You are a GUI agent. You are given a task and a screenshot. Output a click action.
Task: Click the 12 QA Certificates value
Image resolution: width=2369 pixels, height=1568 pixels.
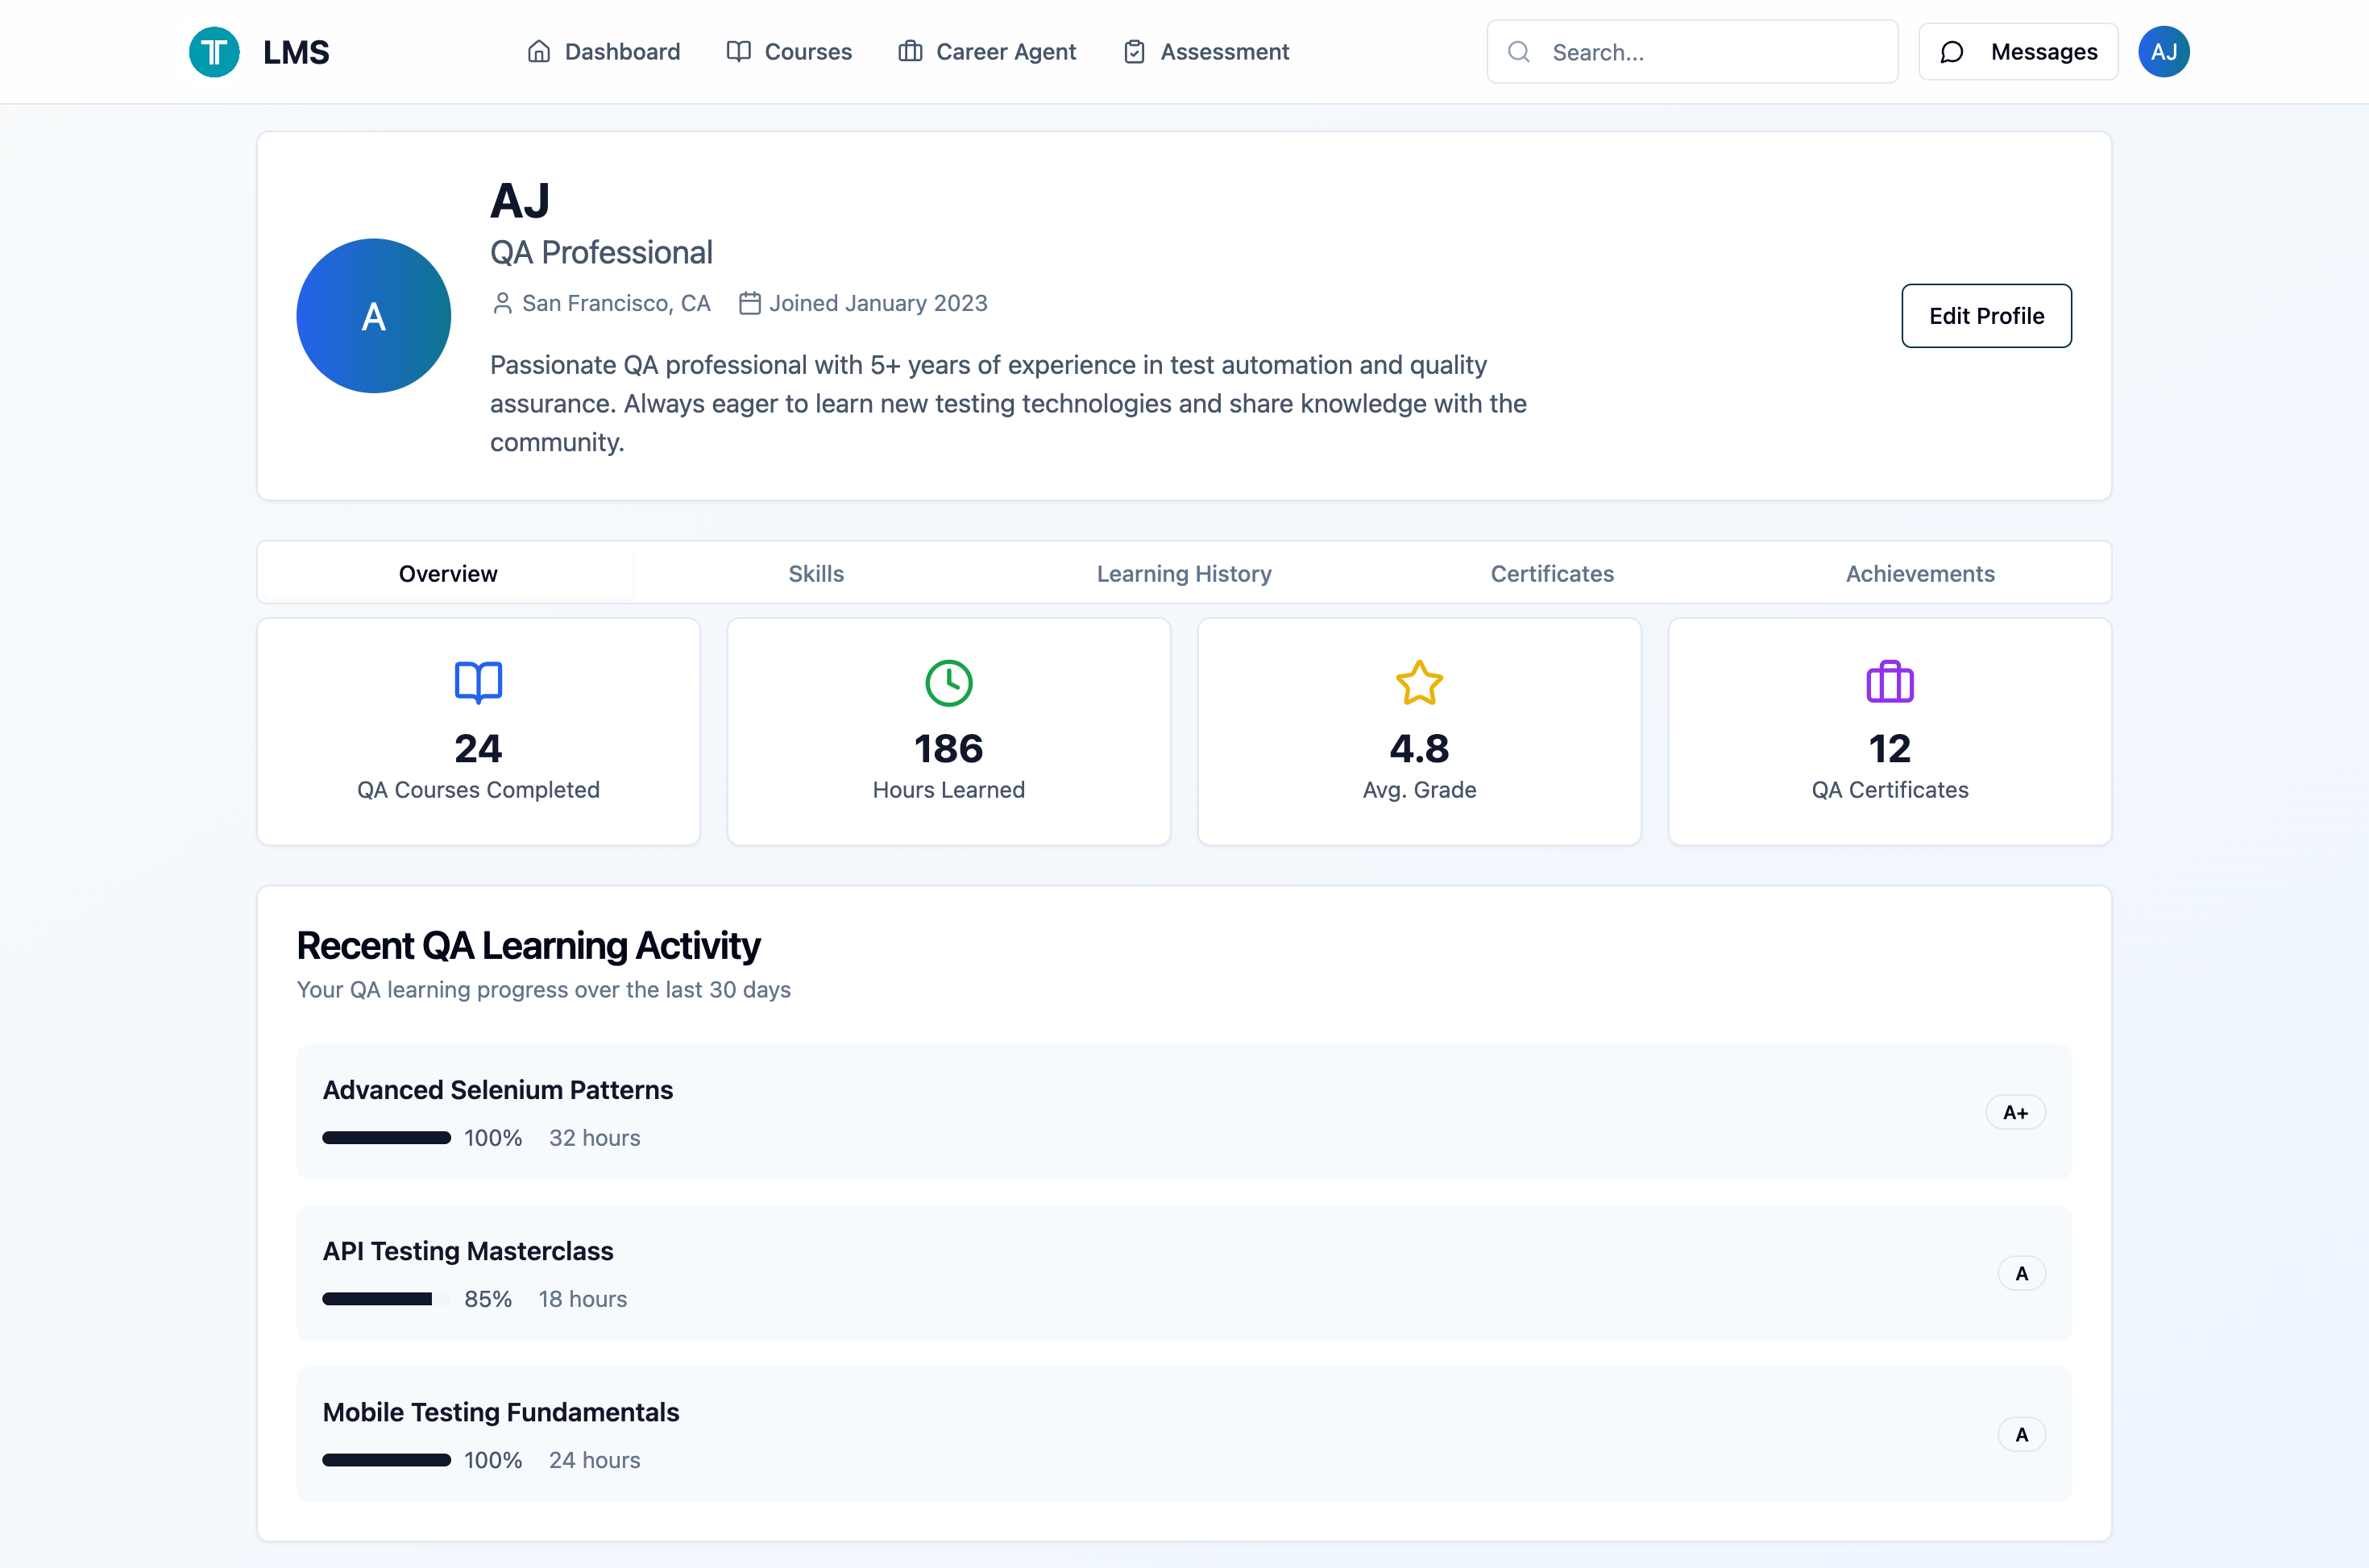[1890, 749]
